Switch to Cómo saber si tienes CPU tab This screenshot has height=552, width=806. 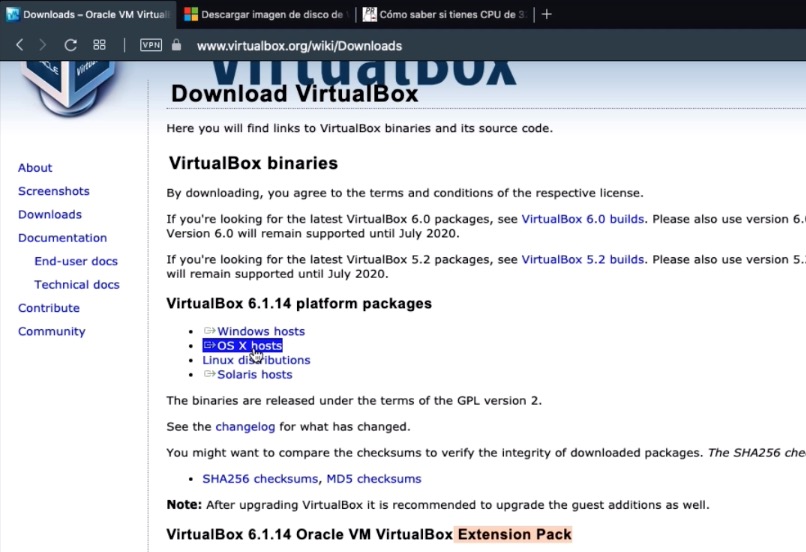(446, 14)
